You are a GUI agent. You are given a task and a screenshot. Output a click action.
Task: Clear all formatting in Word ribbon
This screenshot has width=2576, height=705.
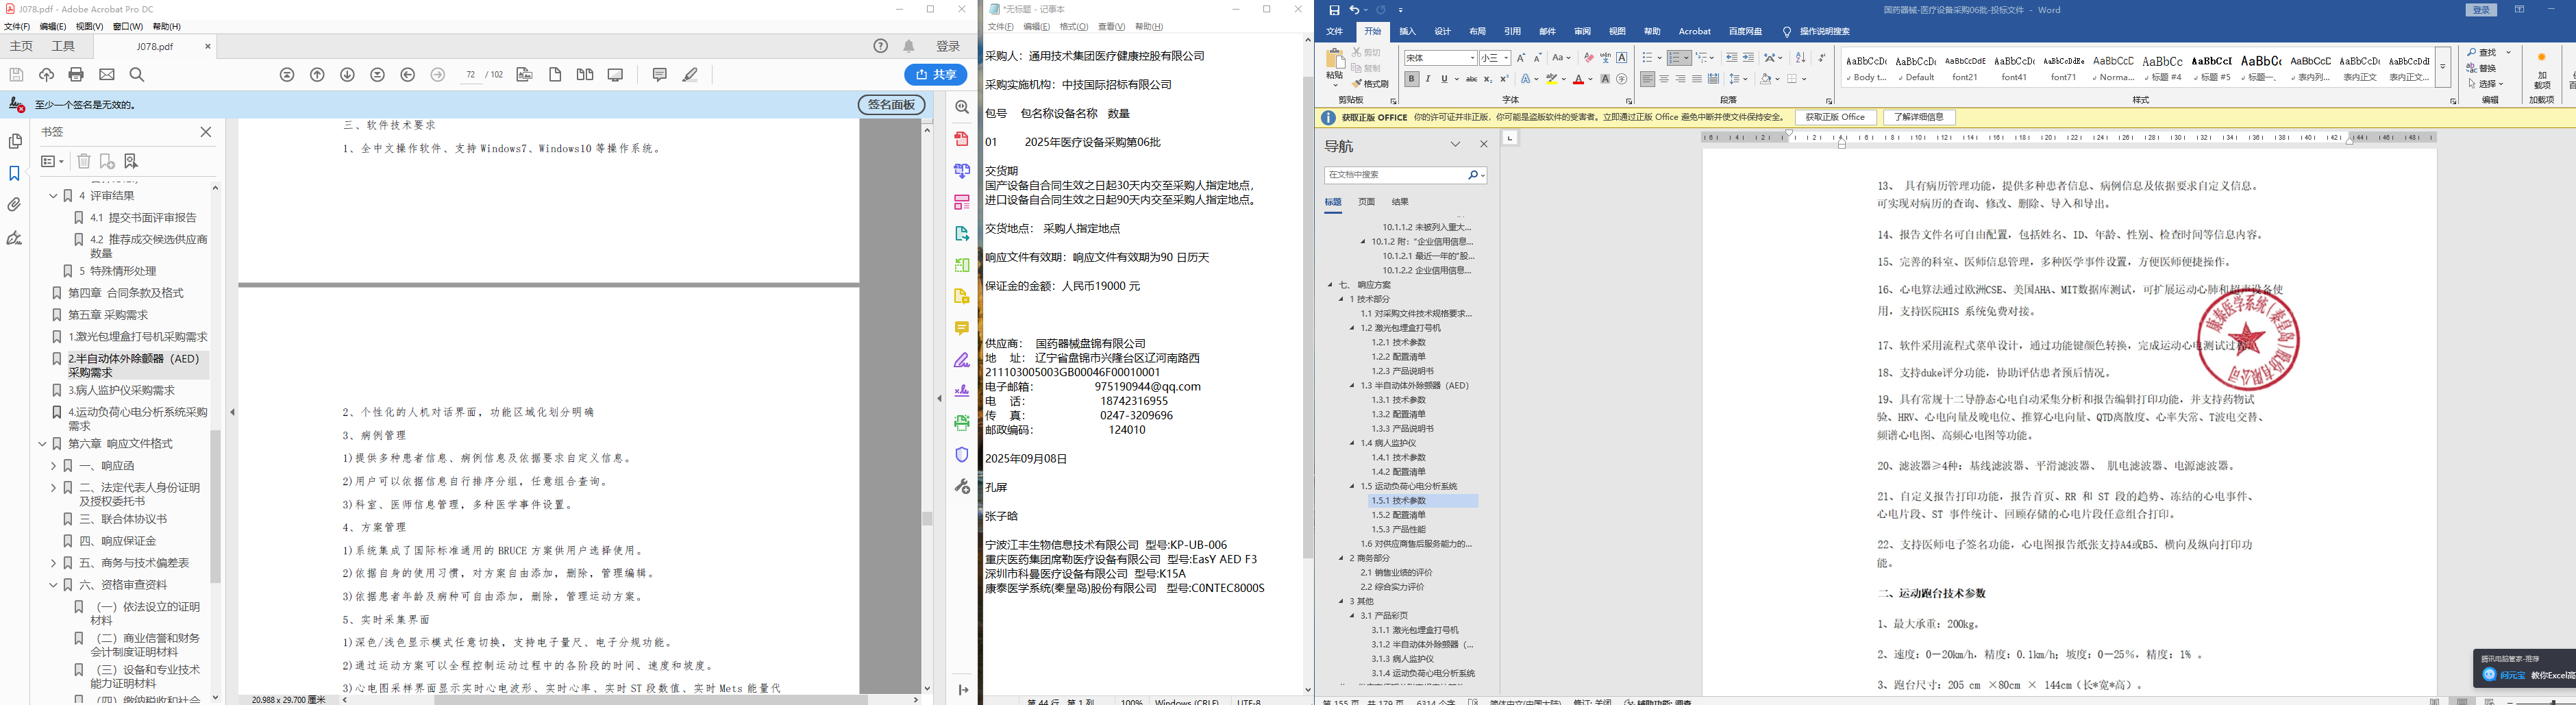click(x=1588, y=58)
